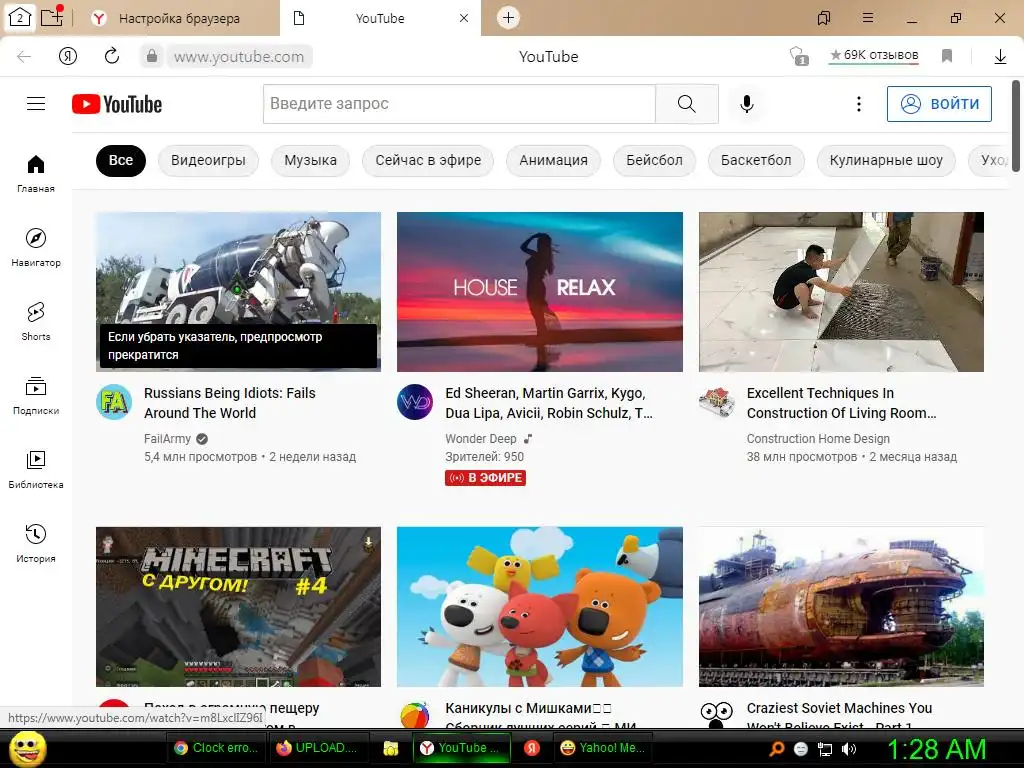Image resolution: width=1024 pixels, height=768 pixels.
Task: Select the YouTube browser tab
Action: pyautogui.click(x=380, y=18)
